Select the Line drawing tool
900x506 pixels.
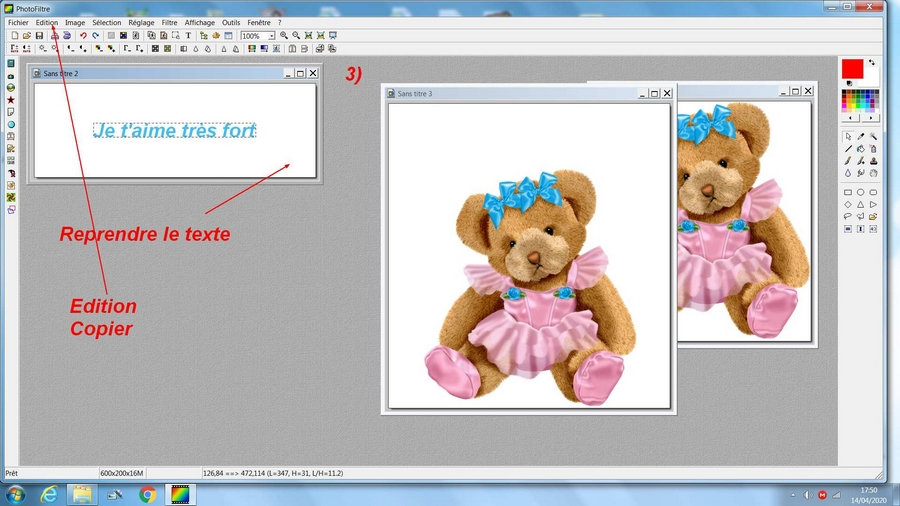tap(848, 148)
